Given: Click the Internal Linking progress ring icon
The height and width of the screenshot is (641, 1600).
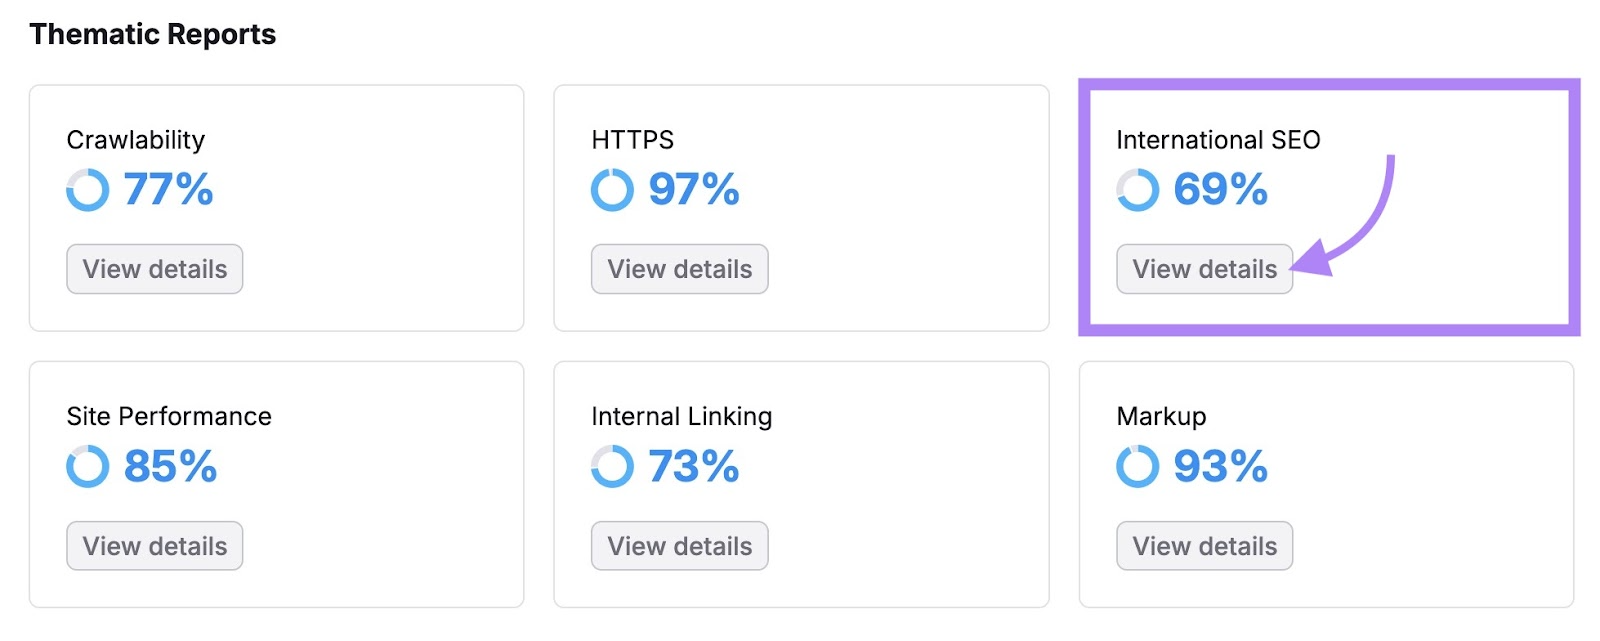Looking at the screenshot, I should coord(613,465).
